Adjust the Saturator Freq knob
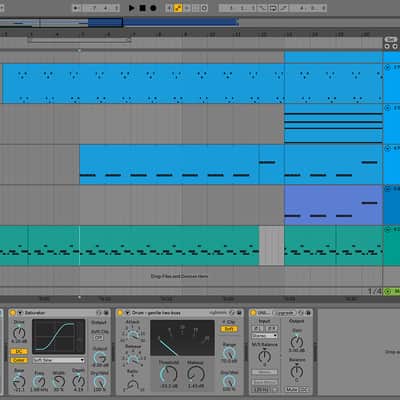This screenshot has height=400, width=400. pyautogui.click(x=39, y=381)
